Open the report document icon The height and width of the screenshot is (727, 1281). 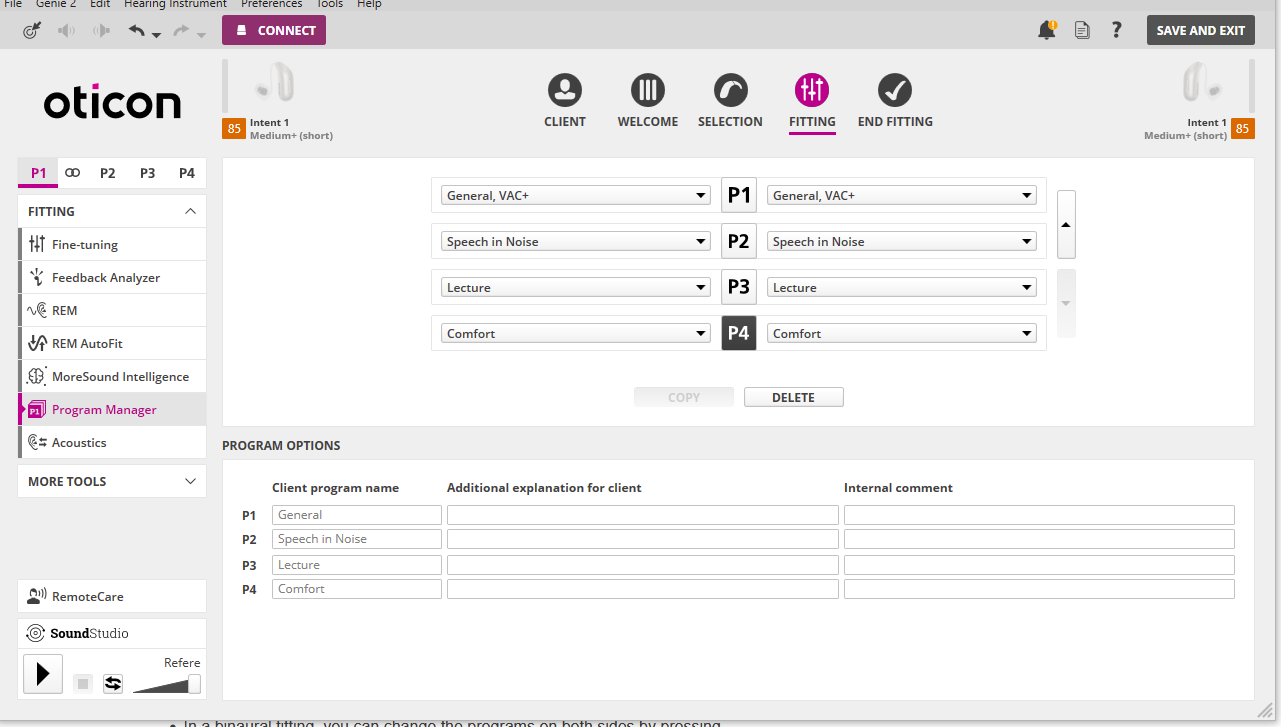pos(1082,30)
